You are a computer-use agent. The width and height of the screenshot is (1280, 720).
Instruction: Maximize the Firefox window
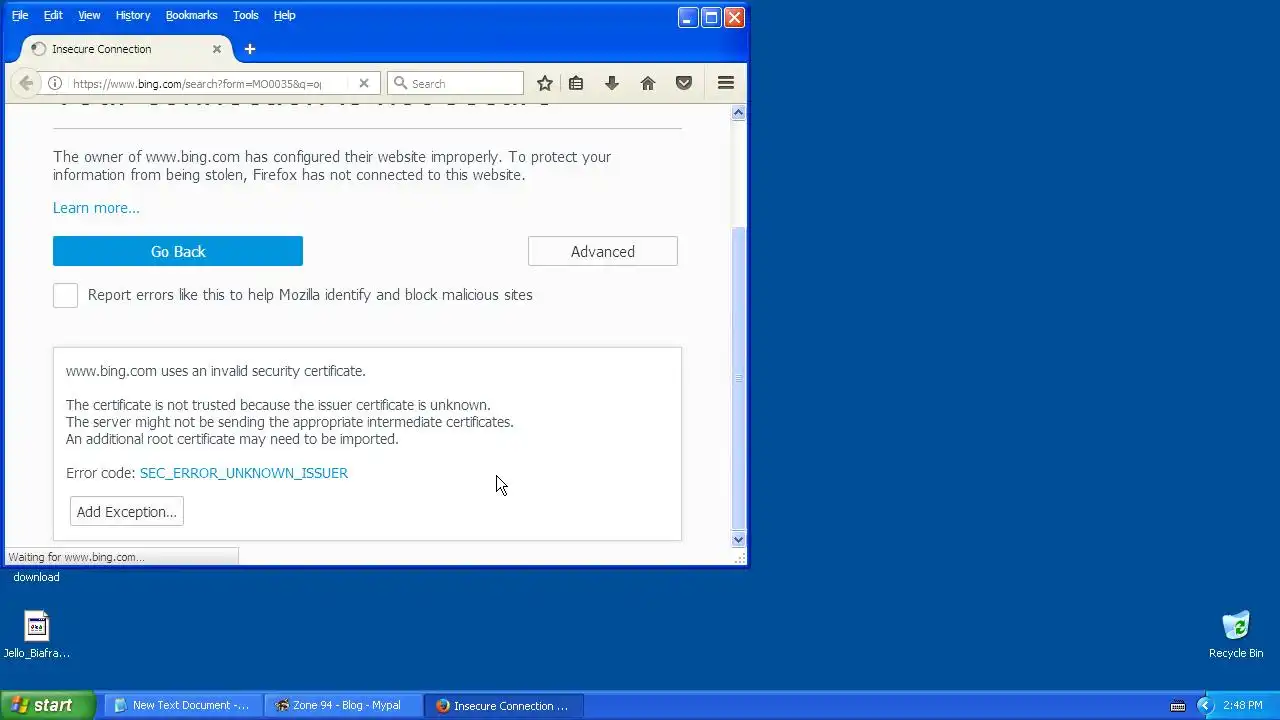tap(711, 17)
